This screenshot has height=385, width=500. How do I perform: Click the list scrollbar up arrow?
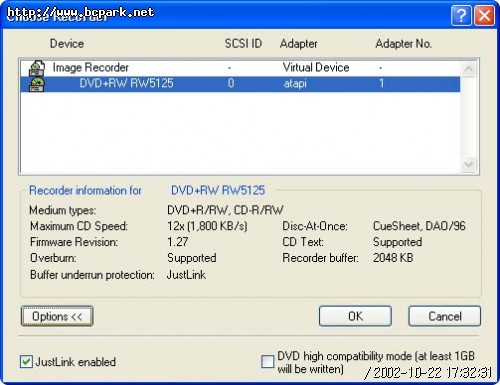[x=468, y=69]
